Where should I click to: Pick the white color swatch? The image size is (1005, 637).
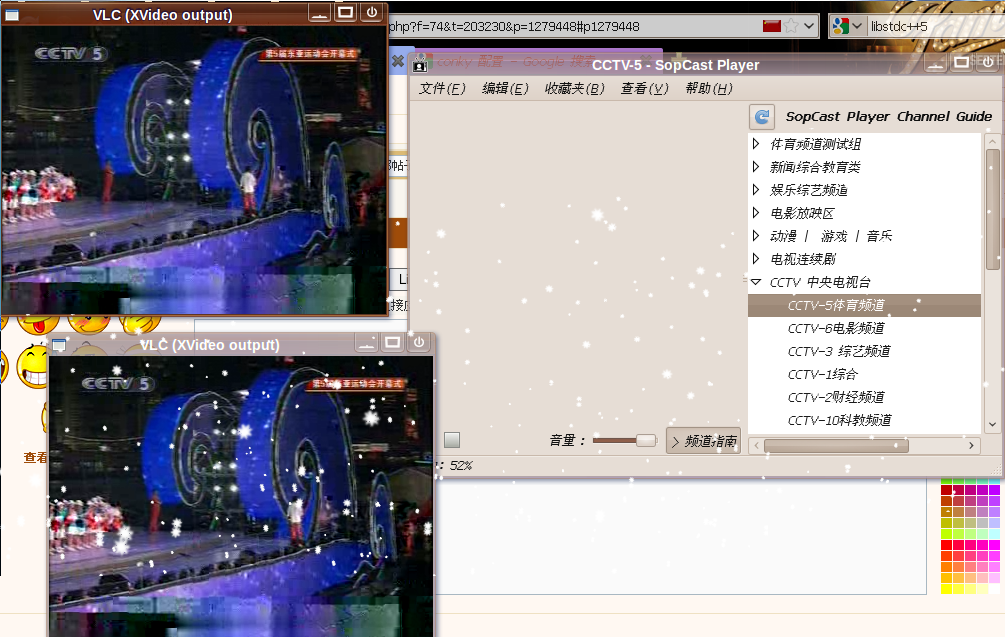994,590
